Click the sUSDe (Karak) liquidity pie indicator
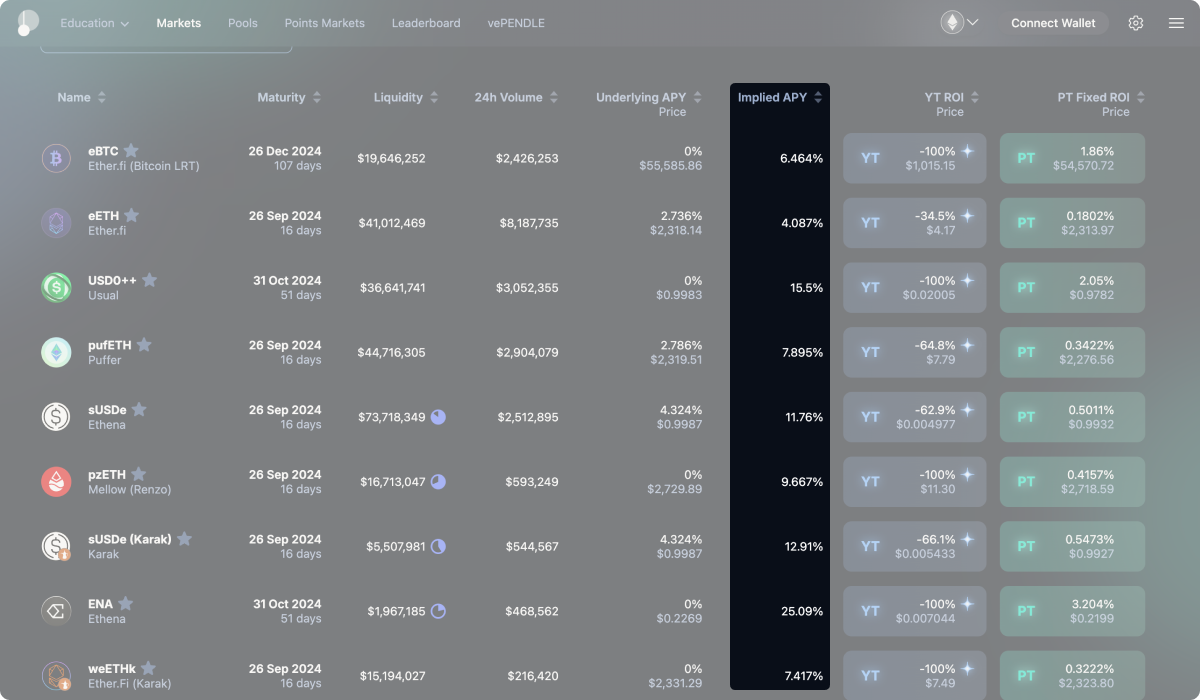Viewport: 1200px width, 700px height. [x=438, y=547]
